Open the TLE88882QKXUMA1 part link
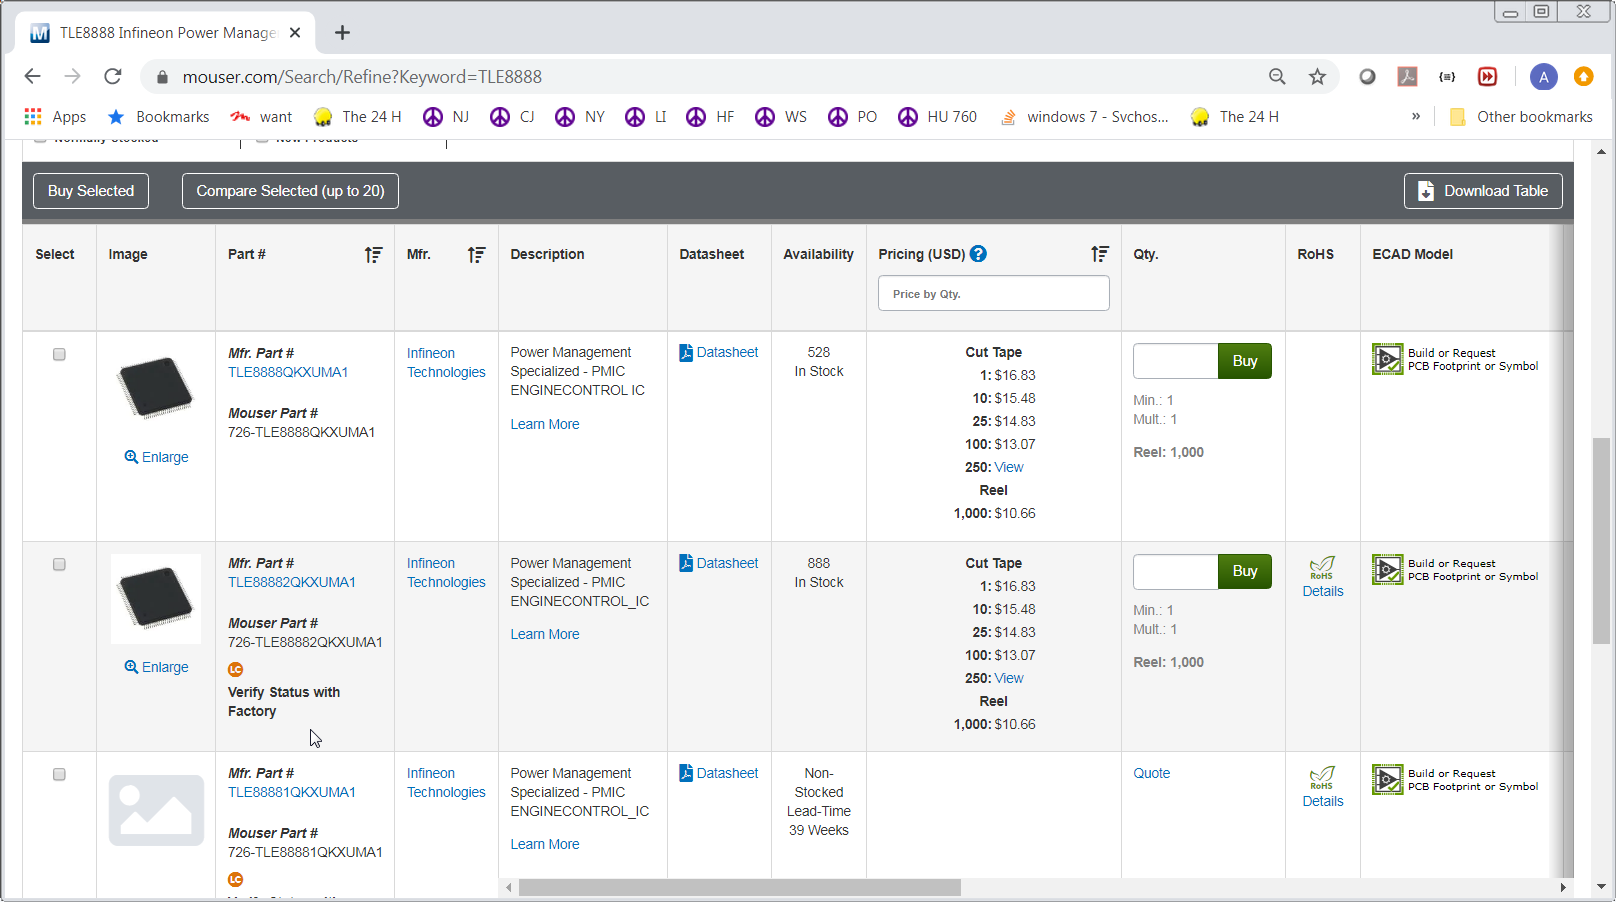This screenshot has width=1616, height=902. tap(292, 582)
